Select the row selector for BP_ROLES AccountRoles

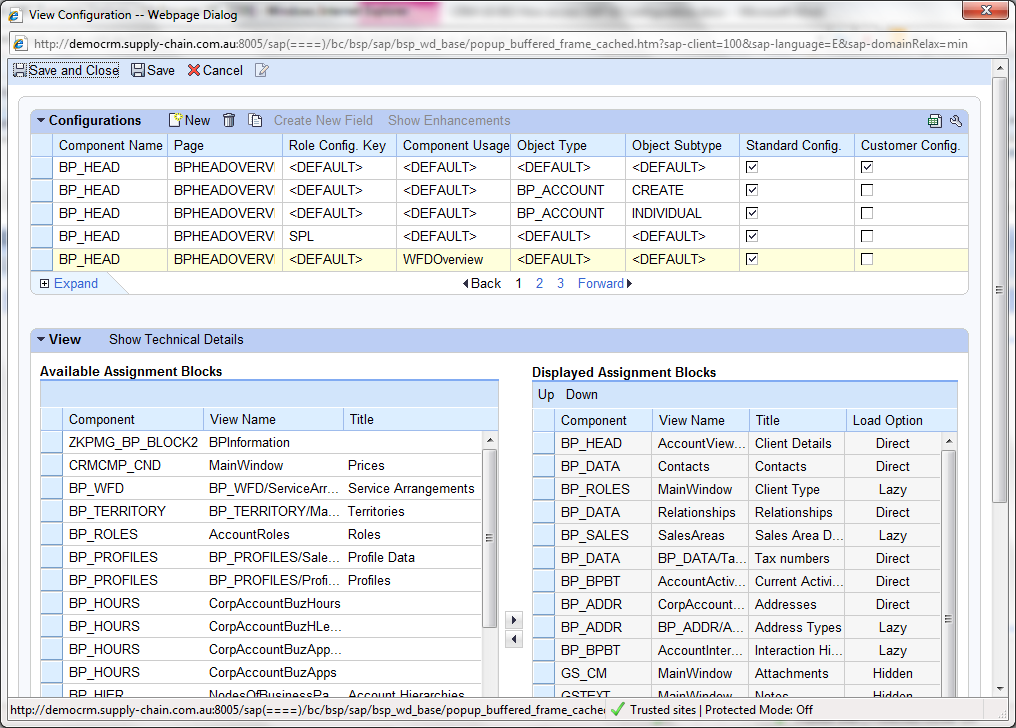pyautogui.click(x=51, y=534)
